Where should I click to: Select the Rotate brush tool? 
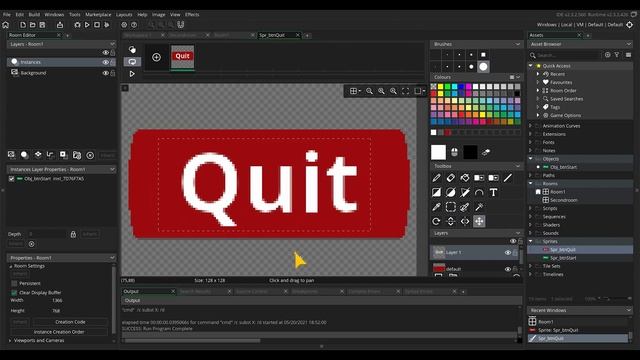[436, 221]
